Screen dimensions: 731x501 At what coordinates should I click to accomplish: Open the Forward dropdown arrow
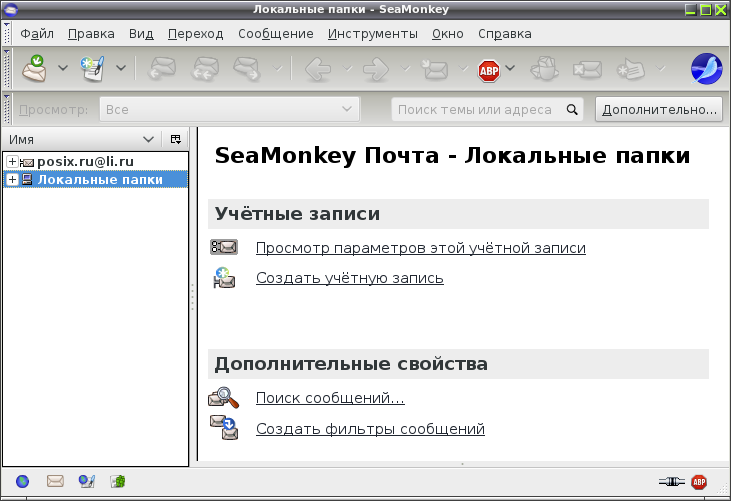click(277, 69)
